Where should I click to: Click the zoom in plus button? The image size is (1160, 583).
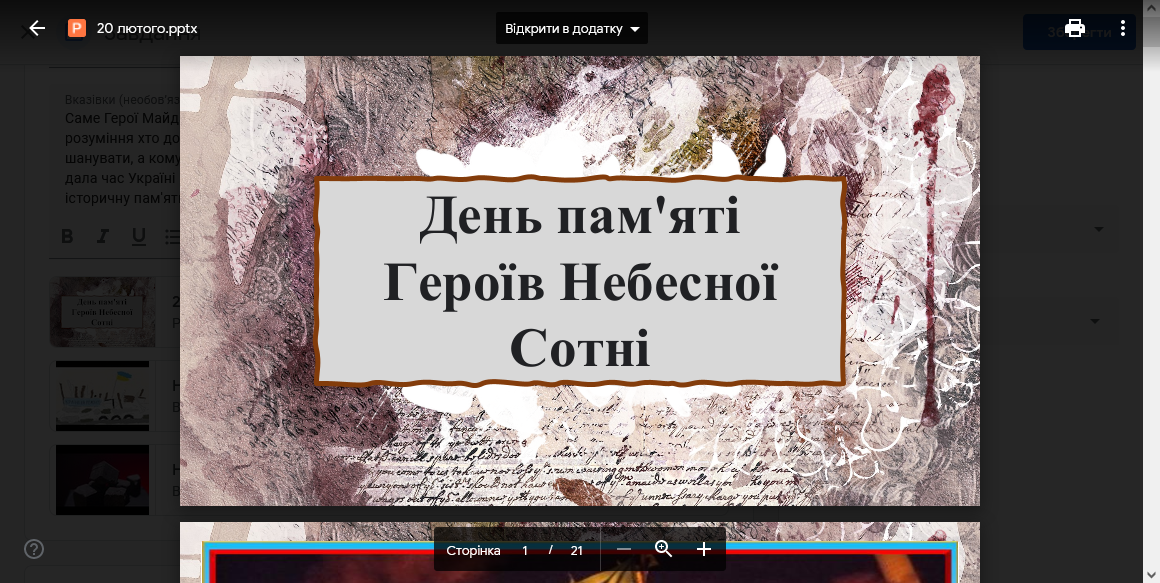(704, 550)
